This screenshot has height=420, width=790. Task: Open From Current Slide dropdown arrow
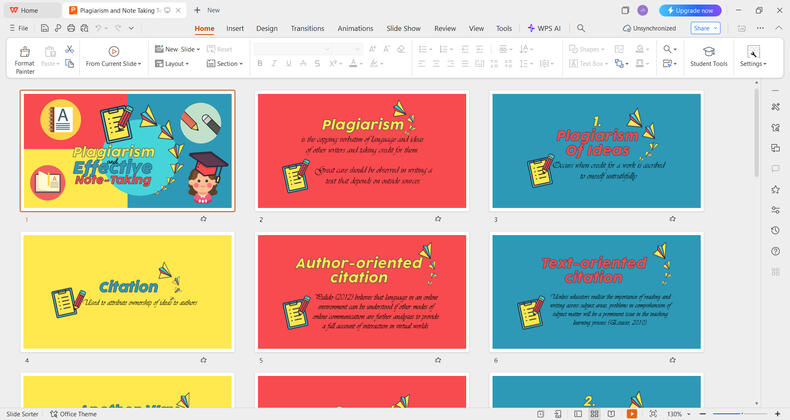tap(140, 64)
